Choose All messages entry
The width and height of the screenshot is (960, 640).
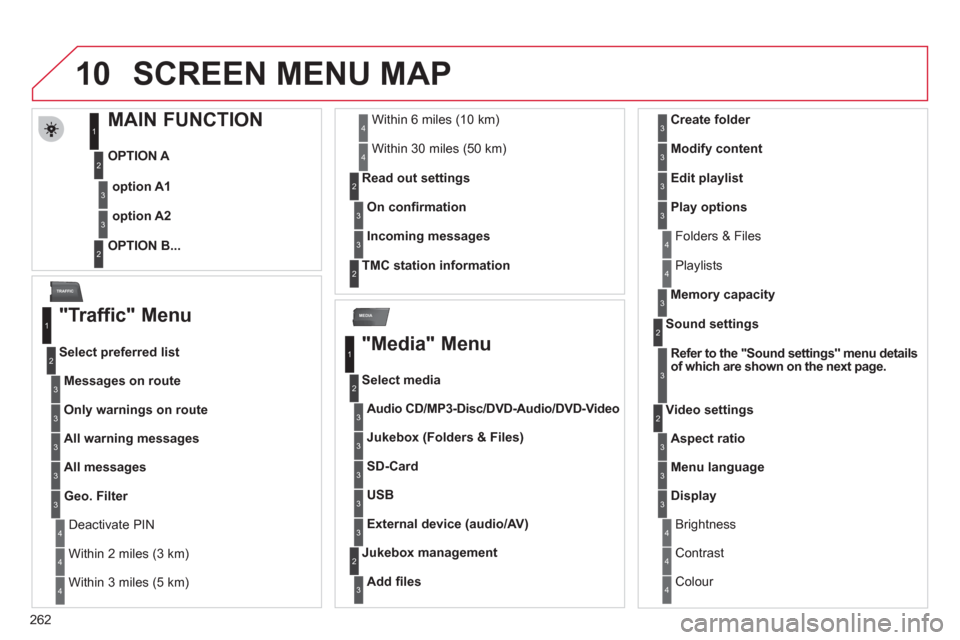(x=105, y=467)
